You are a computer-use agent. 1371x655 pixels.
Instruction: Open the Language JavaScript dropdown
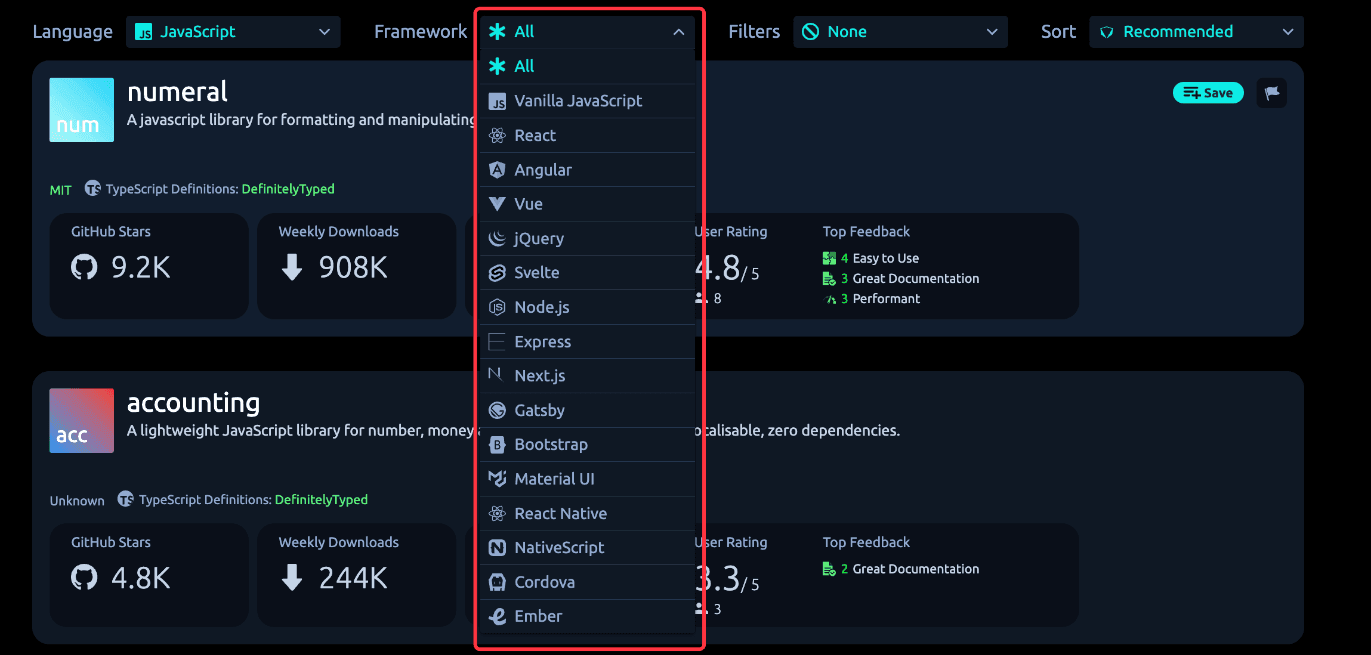(x=233, y=32)
